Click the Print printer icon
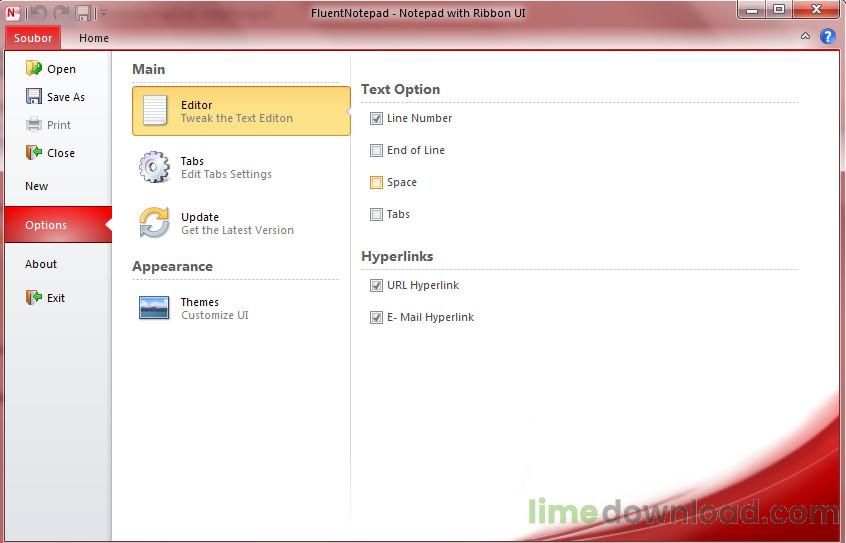 [33, 124]
